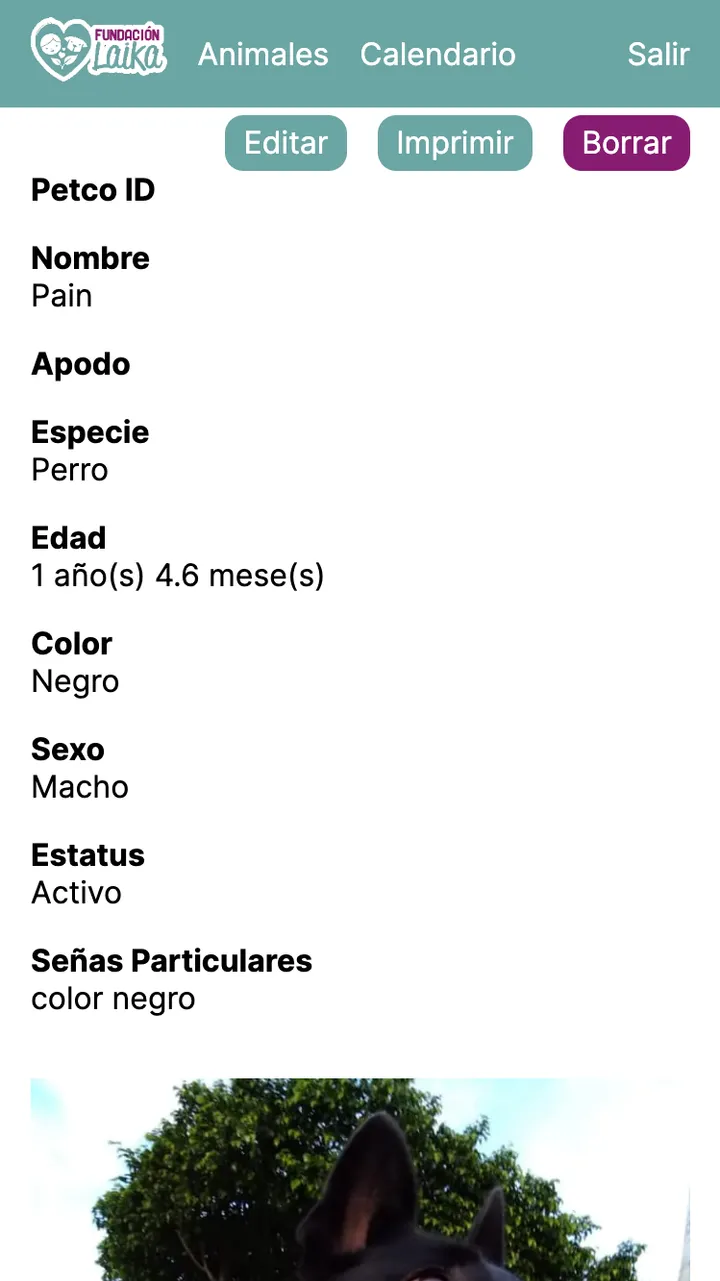Open the Animales menu item
The image size is (720, 1281).
click(263, 54)
